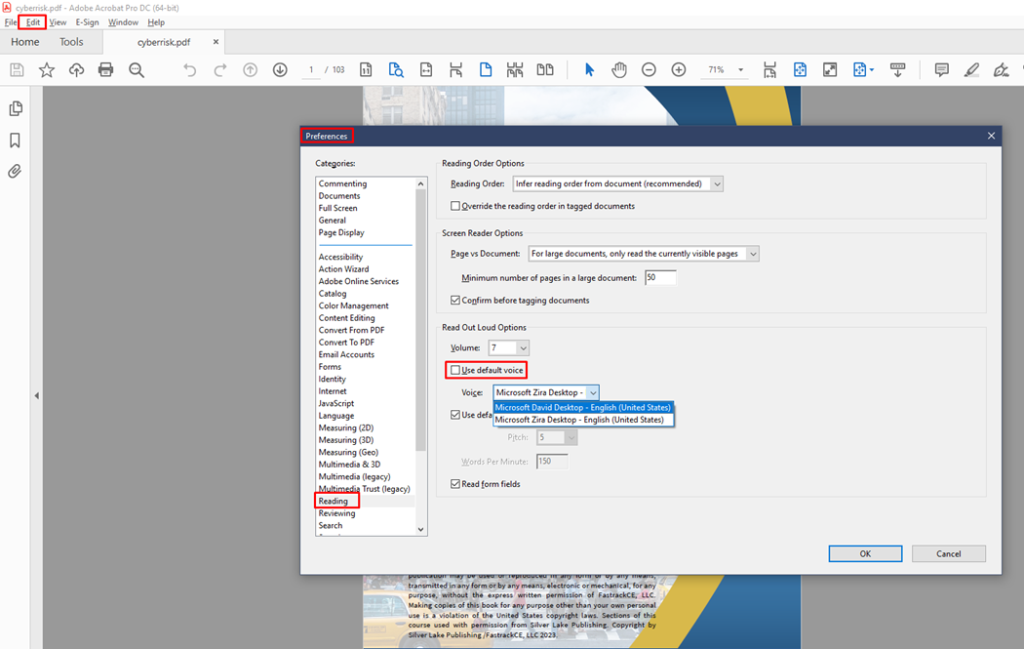Open the zoom level 71% dropdown
This screenshot has height=649, width=1024.
click(741, 70)
